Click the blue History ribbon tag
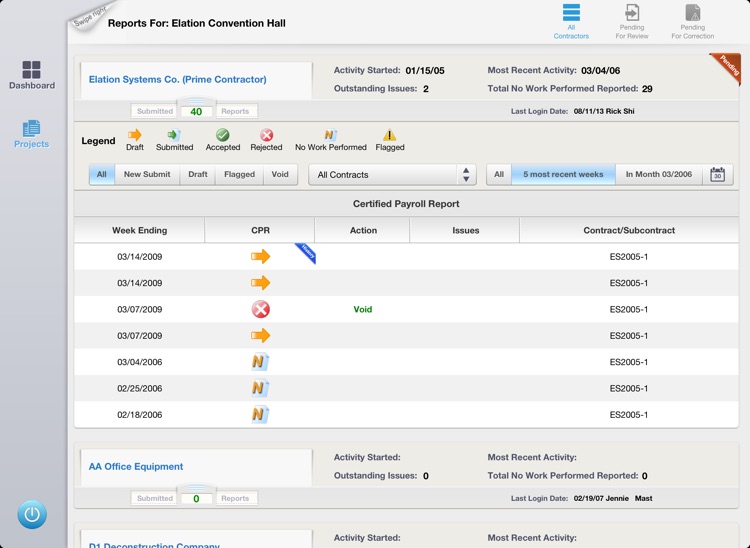Screen dimensions: 750x548 (306, 252)
